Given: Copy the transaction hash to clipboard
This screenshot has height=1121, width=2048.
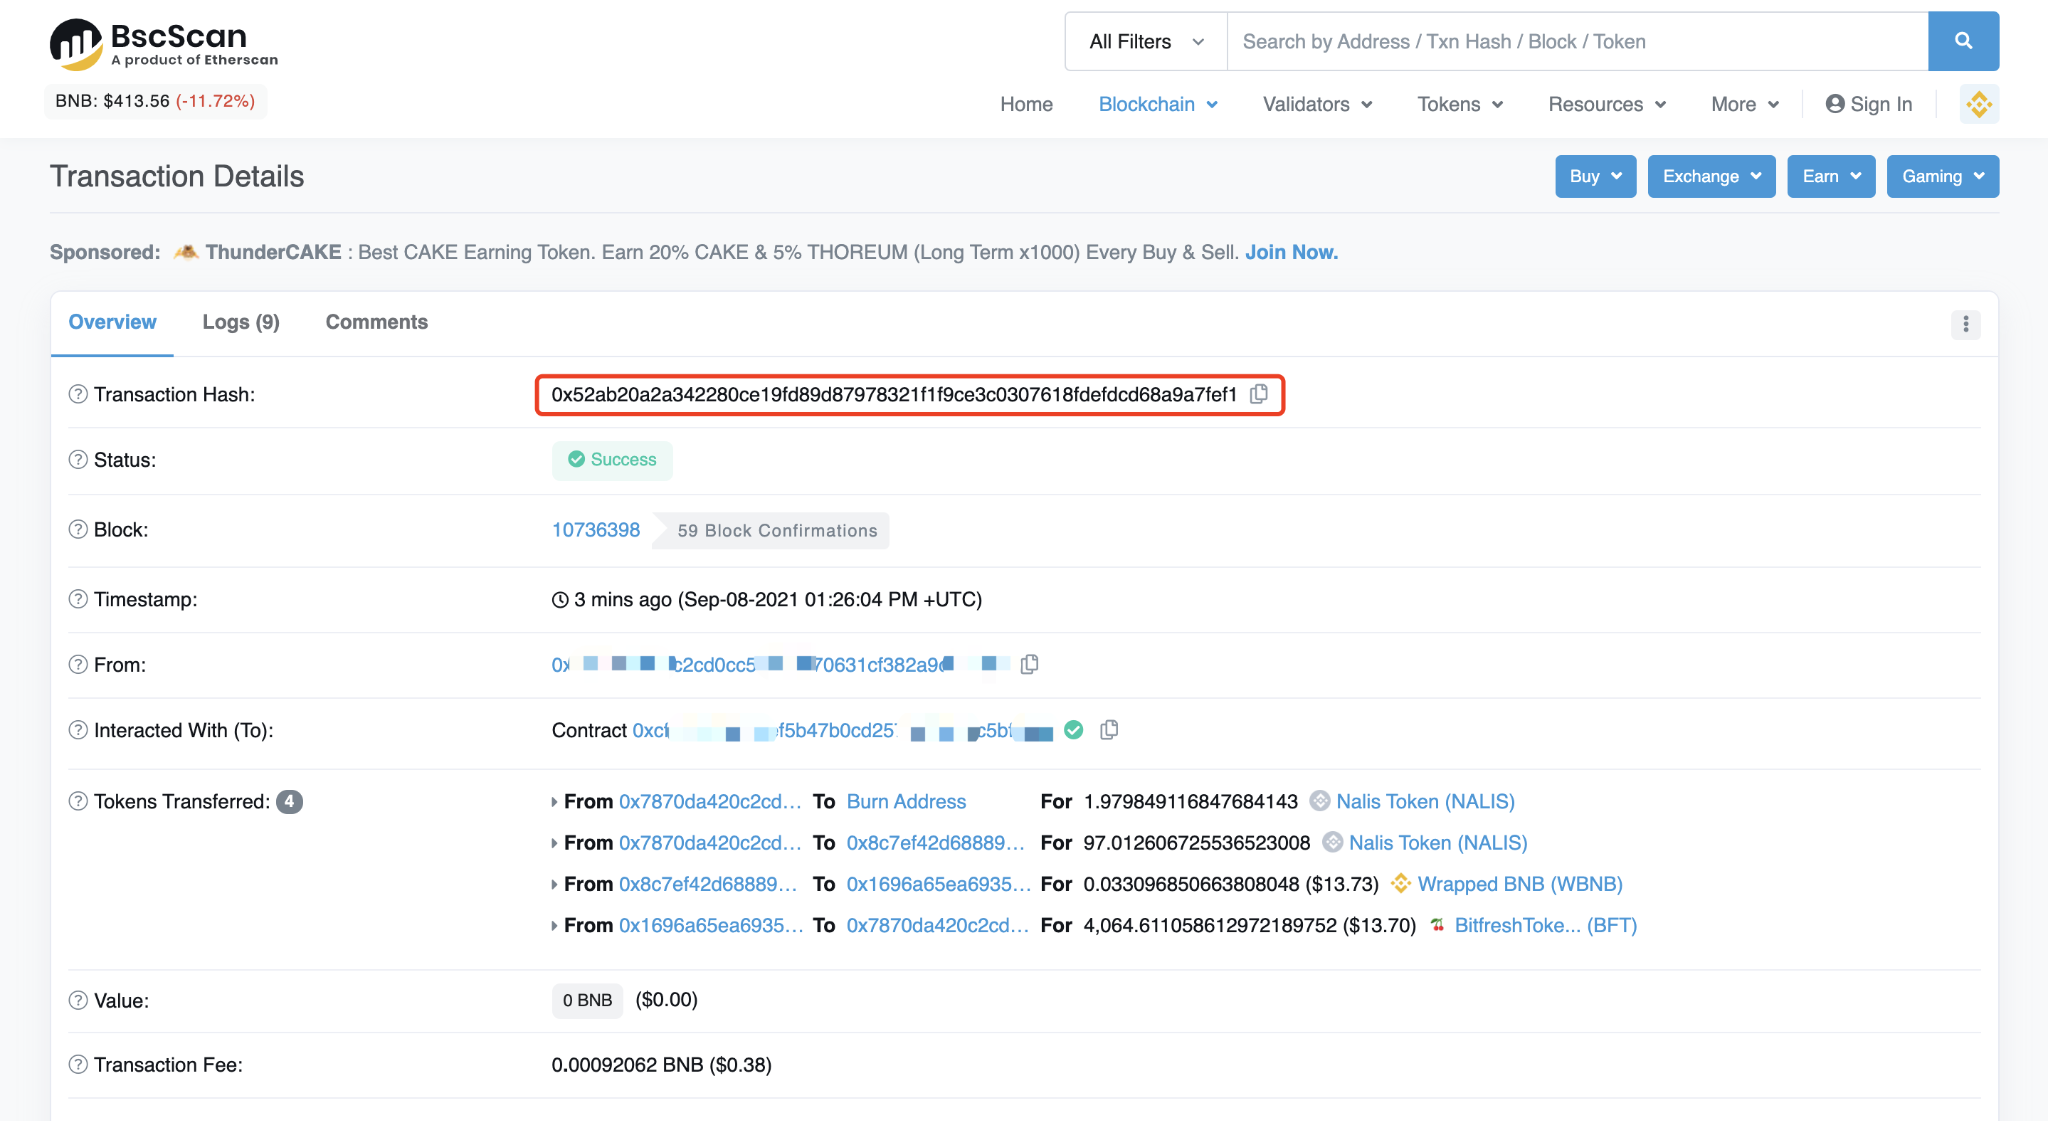Looking at the screenshot, I should point(1259,394).
